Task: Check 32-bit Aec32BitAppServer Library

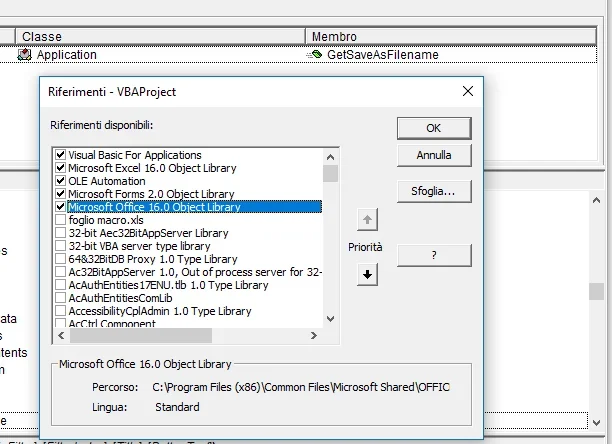Action: point(60,233)
